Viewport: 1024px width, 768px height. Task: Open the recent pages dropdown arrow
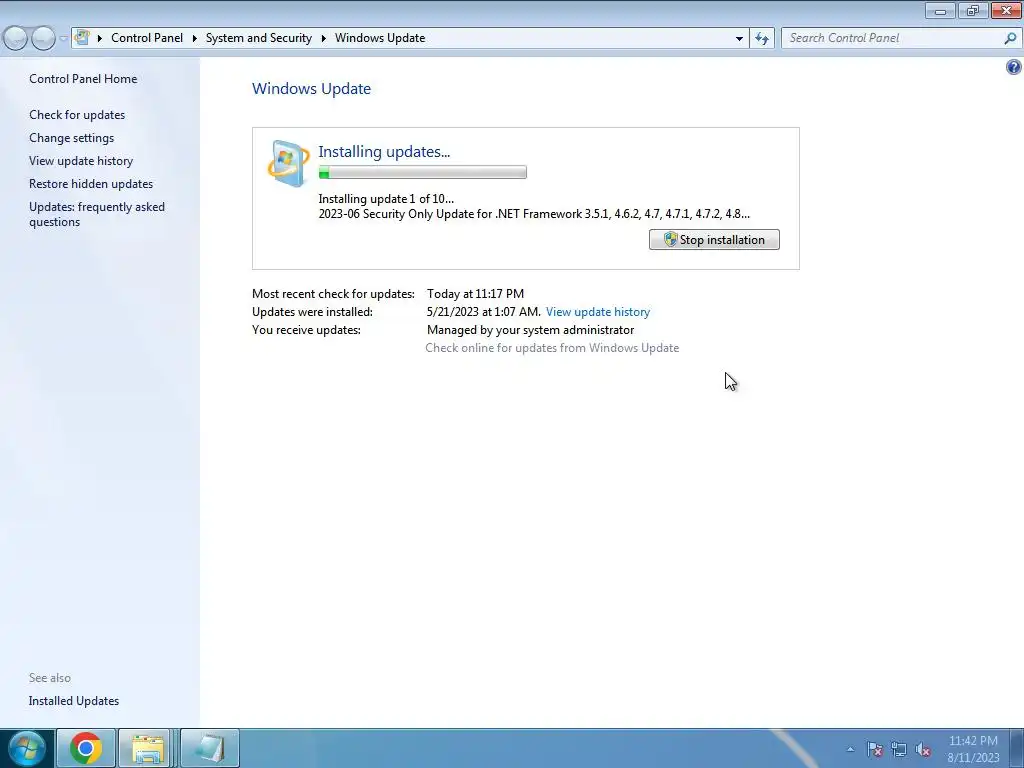[63, 39]
